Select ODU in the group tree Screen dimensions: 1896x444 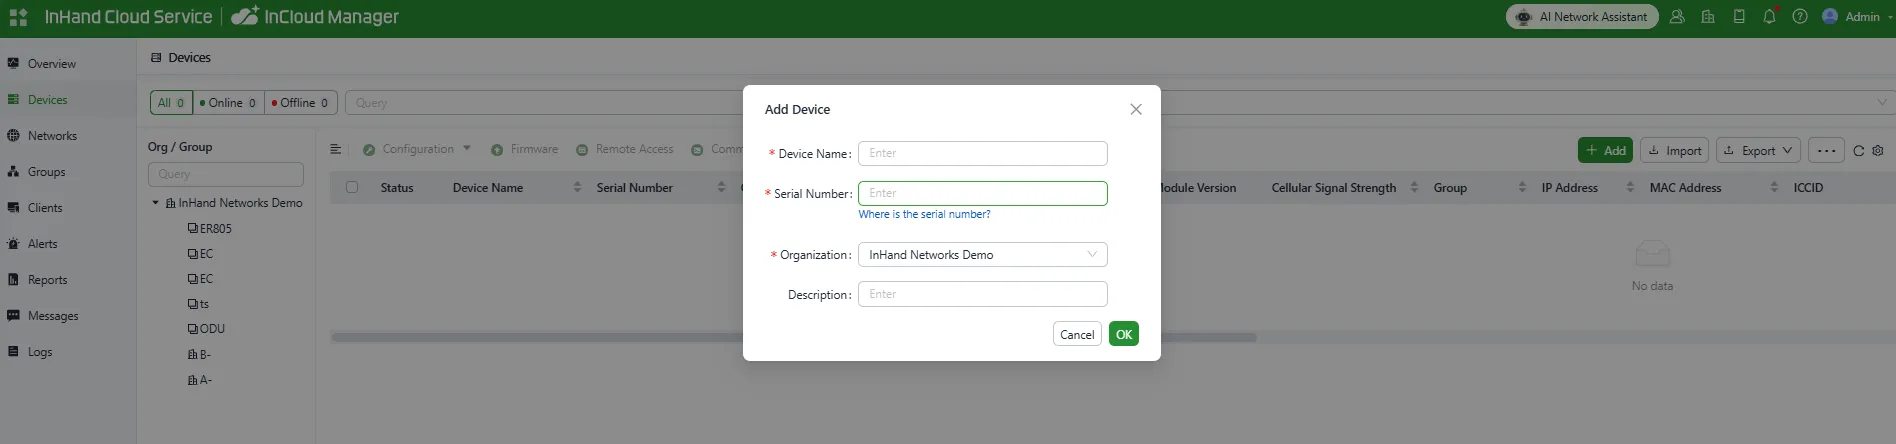(x=206, y=329)
